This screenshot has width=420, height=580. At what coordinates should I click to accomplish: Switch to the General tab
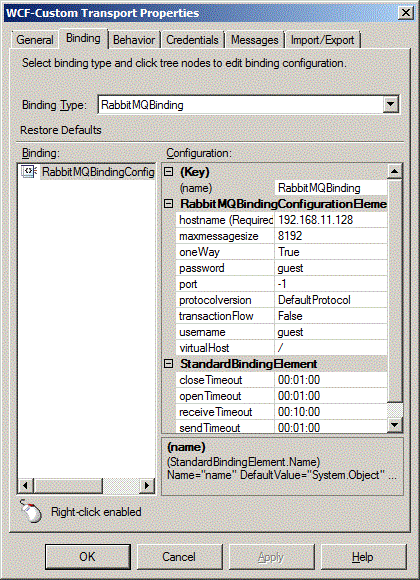point(34,40)
